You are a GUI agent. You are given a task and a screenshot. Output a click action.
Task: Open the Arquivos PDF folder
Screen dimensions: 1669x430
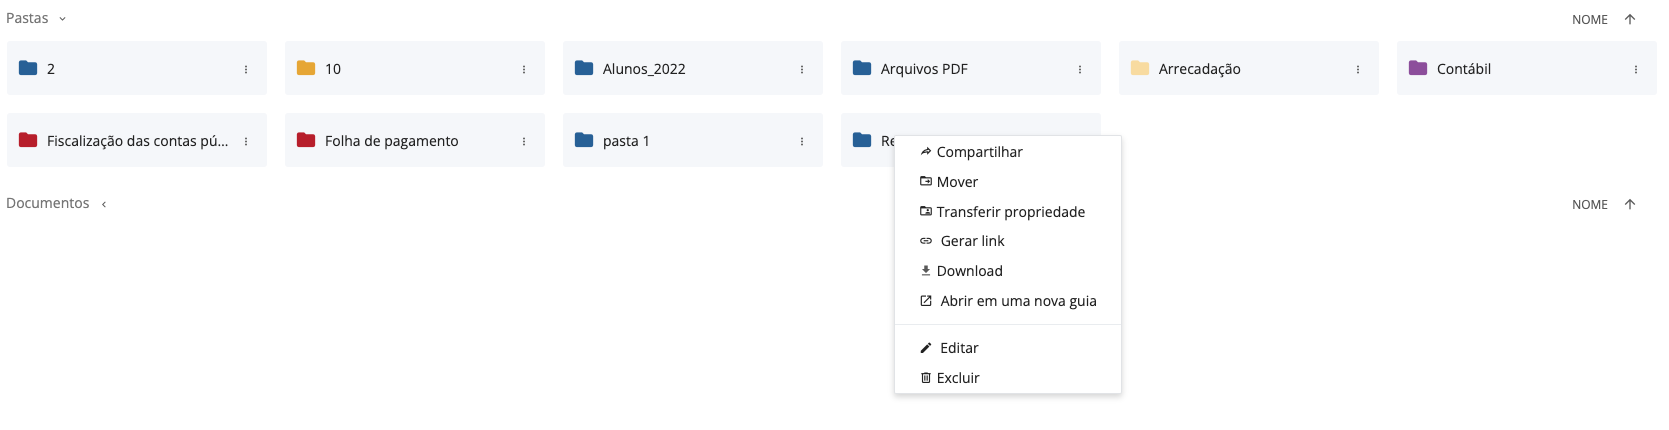point(924,69)
